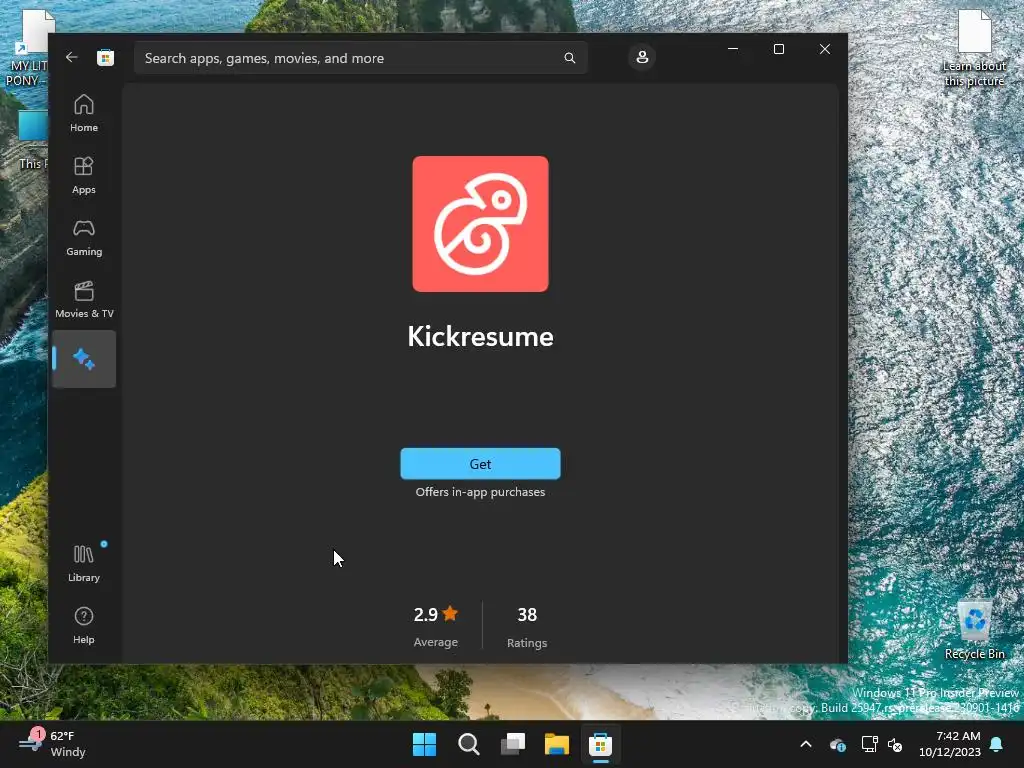Open the Windows Start menu

(x=424, y=744)
